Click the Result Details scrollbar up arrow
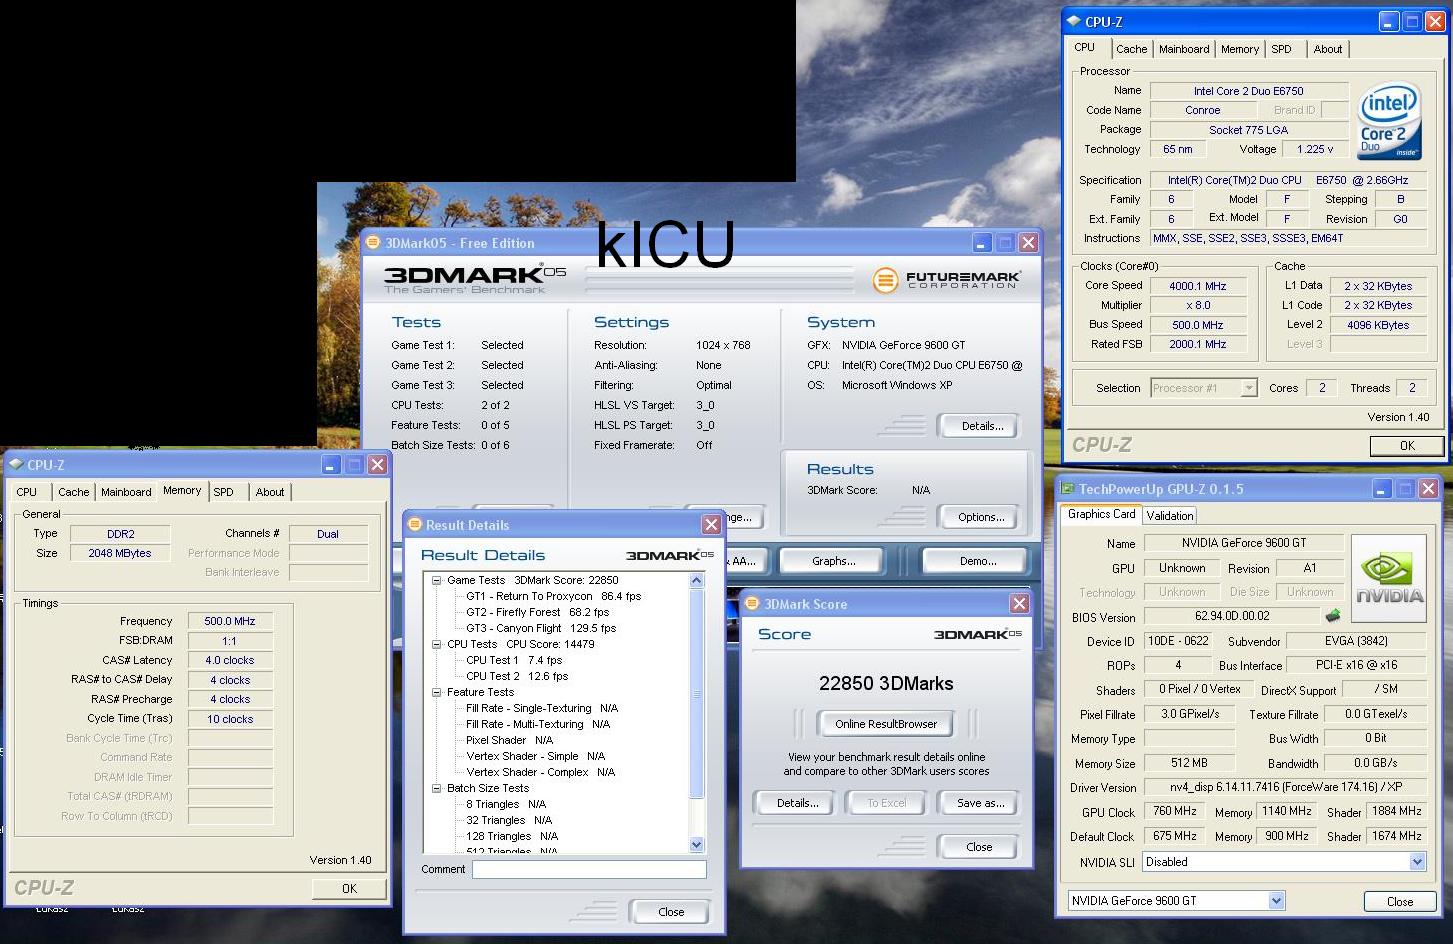The width and height of the screenshot is (1453, 944). coord(697,580)
